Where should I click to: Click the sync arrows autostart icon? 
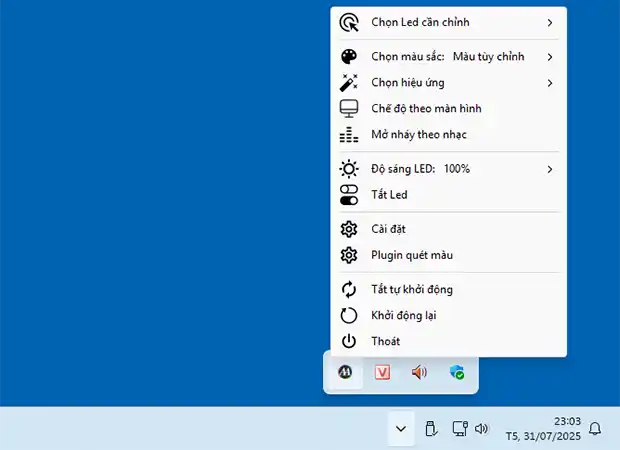(x=349, y=289)
